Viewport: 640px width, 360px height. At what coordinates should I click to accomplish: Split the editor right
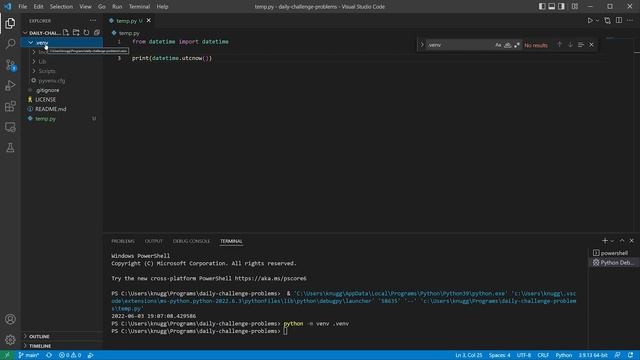pyautogui.click(x=619, y=20)
